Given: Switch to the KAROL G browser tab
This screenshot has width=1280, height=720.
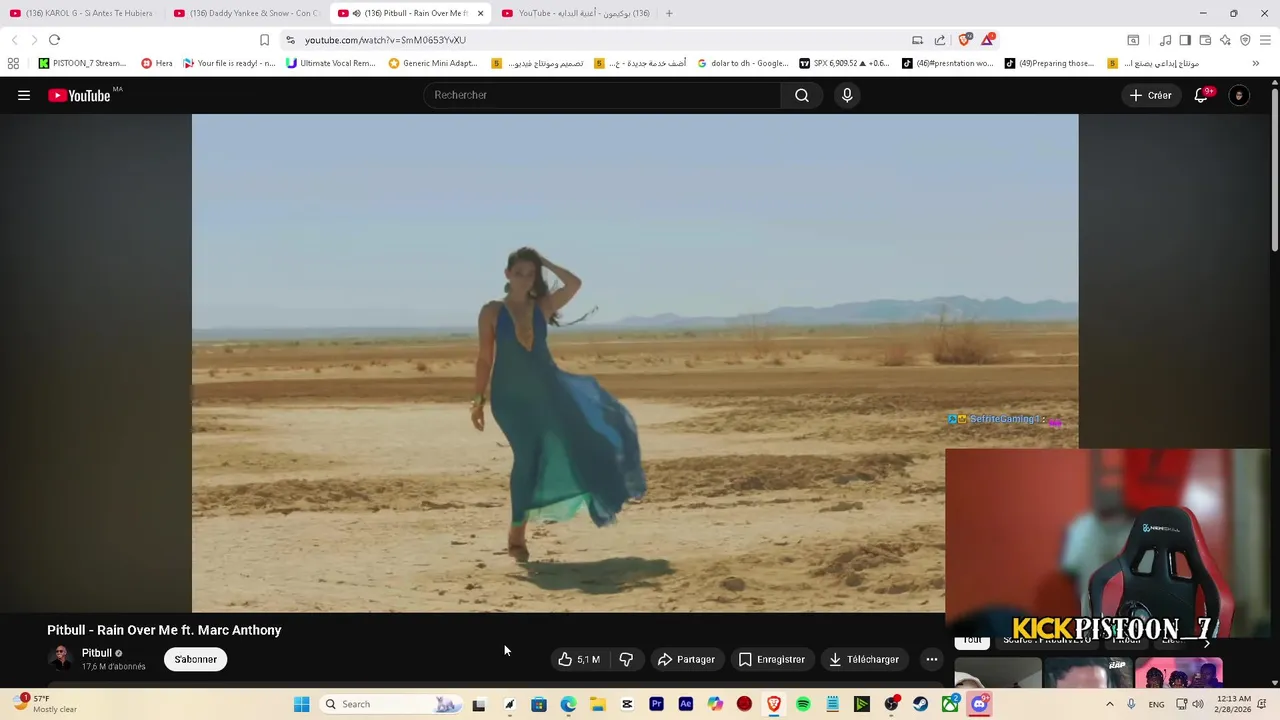Looking at the screenshot, I should pyautogui.click(x=81, y=13).
